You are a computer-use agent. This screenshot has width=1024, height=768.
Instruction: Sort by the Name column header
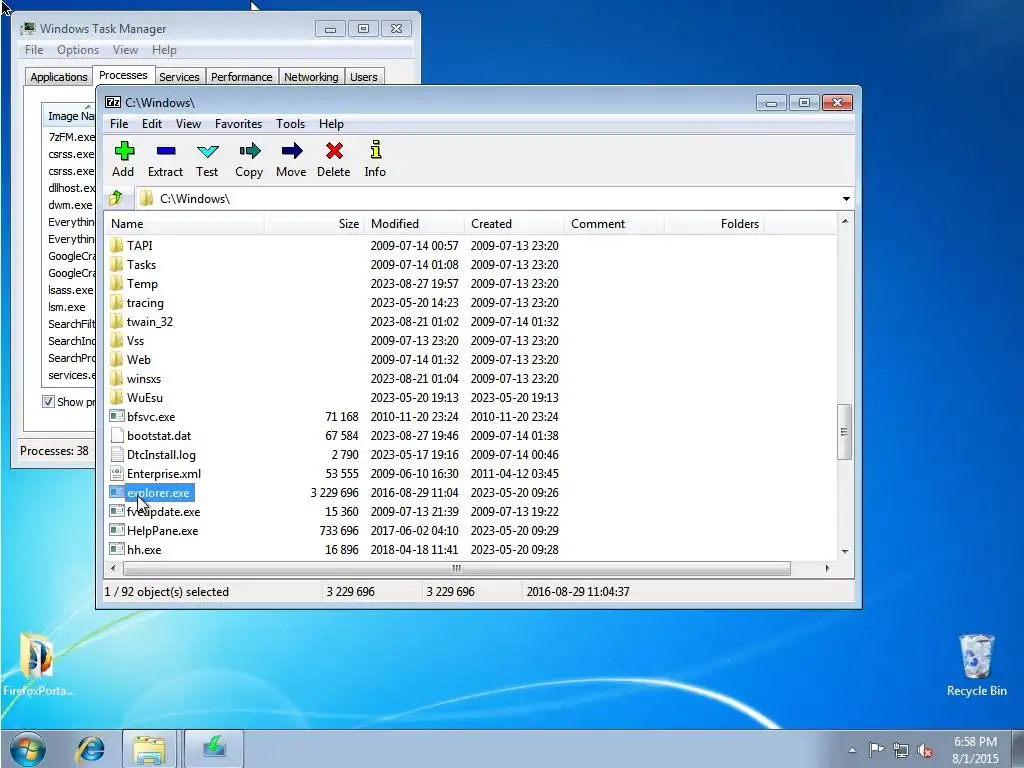click(185, 223)
